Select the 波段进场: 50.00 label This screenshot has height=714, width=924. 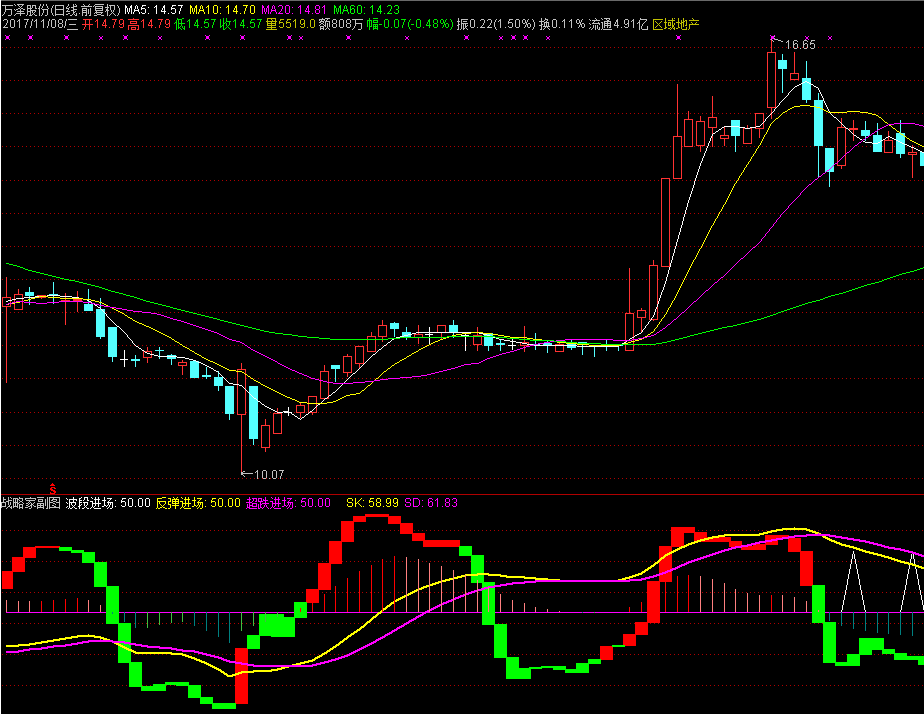point(108,503)
